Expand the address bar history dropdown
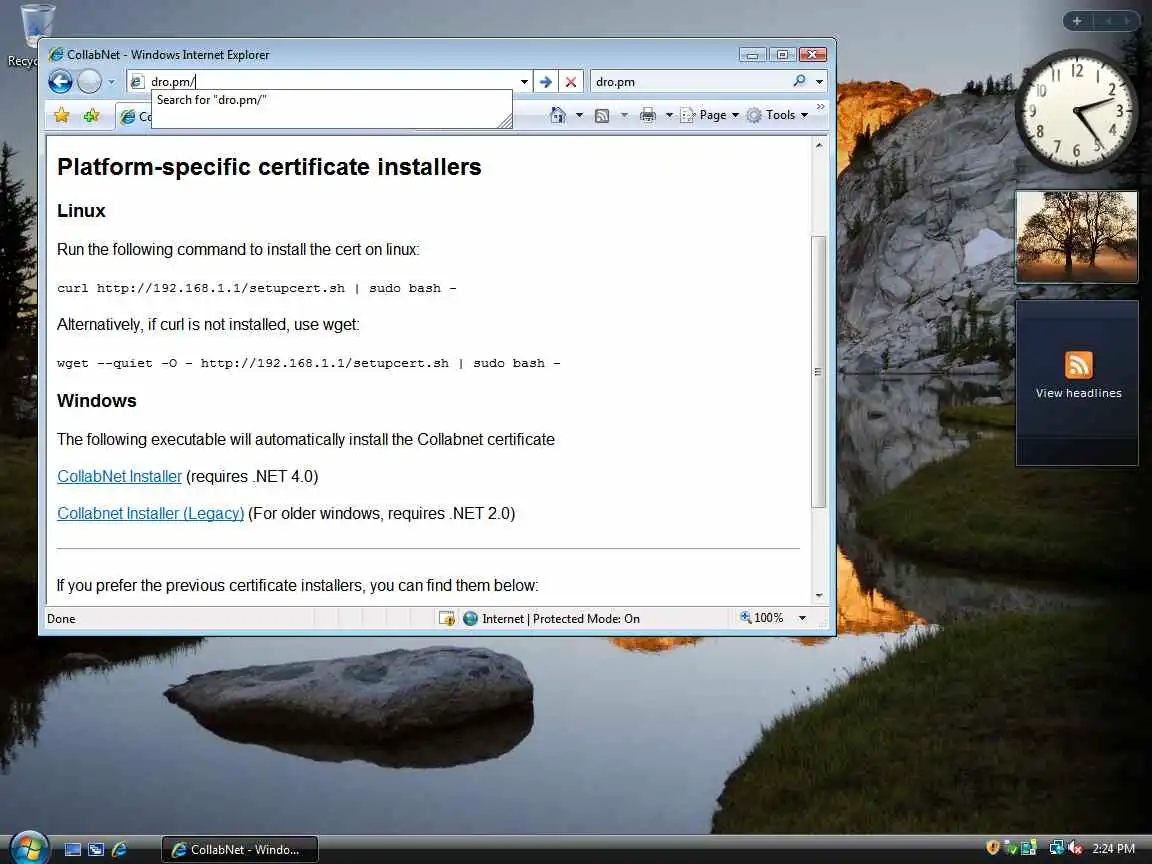 524,82
